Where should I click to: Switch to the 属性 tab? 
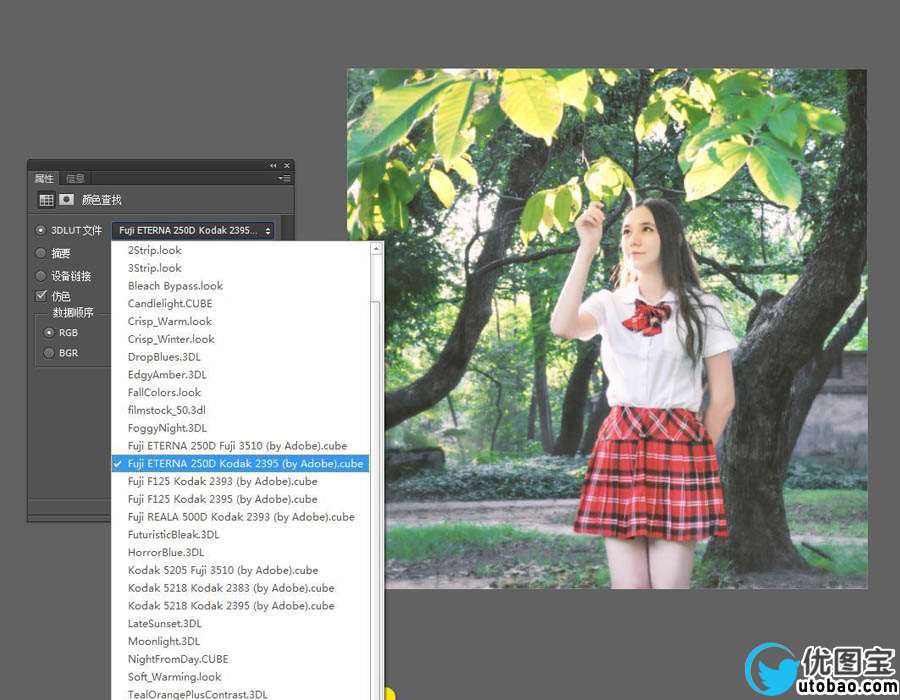click(x=44, y=178)
